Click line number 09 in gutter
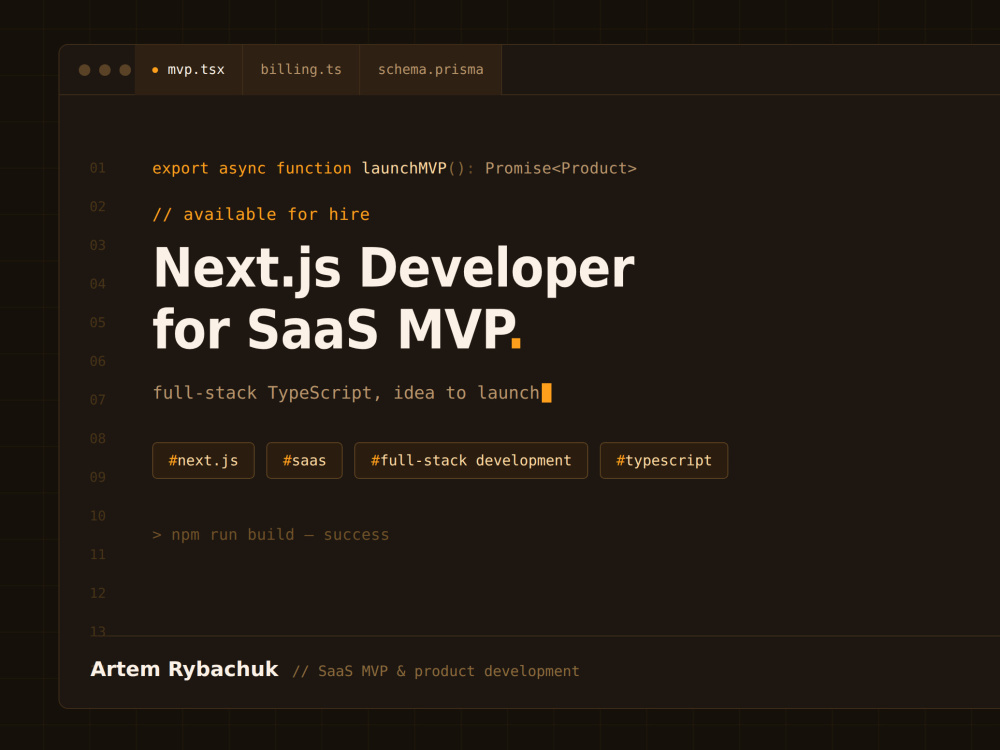The height and width of the screenshot is (750, 1000). [x=98, y=477]
